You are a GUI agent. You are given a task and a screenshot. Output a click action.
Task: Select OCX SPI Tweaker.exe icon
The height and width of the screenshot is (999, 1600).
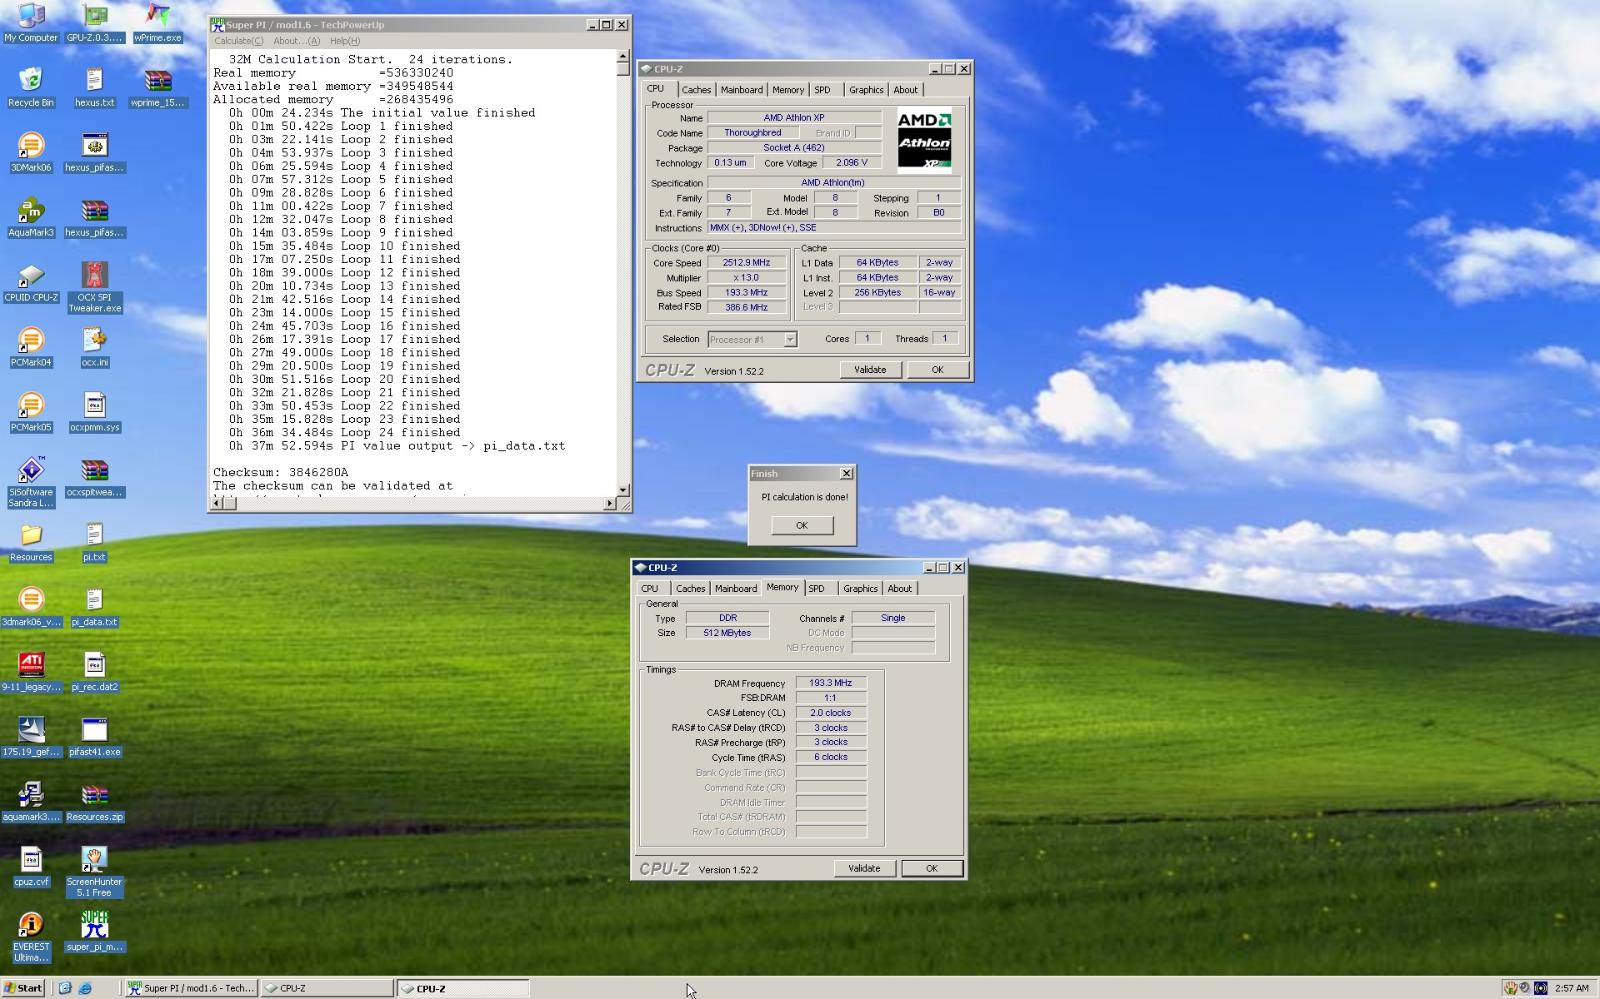click(x=94, y=287)
